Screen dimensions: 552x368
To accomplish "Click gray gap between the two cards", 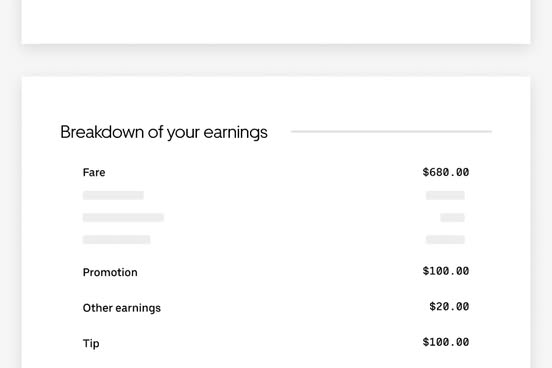I will tap(276, 60).
